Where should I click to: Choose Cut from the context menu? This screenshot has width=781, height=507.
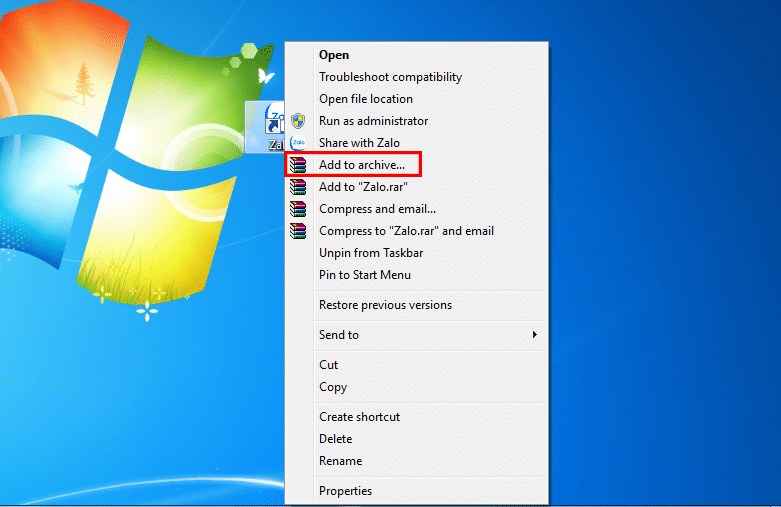pos(417,365)
